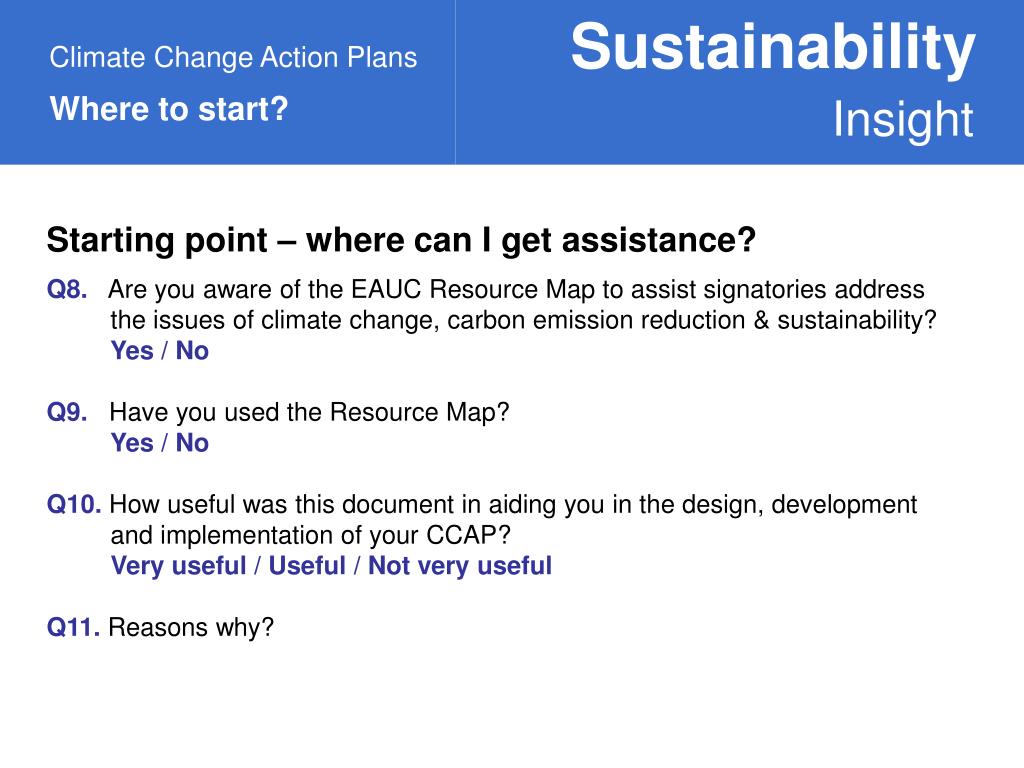1024x768 pixels.
Task: Click the 'Q11.' question label
Action: (73, 627)
